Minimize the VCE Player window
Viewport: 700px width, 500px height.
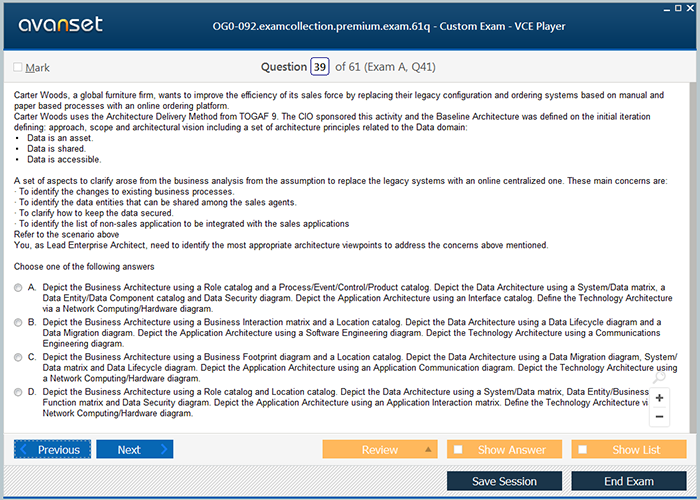[x=667, y=9]
